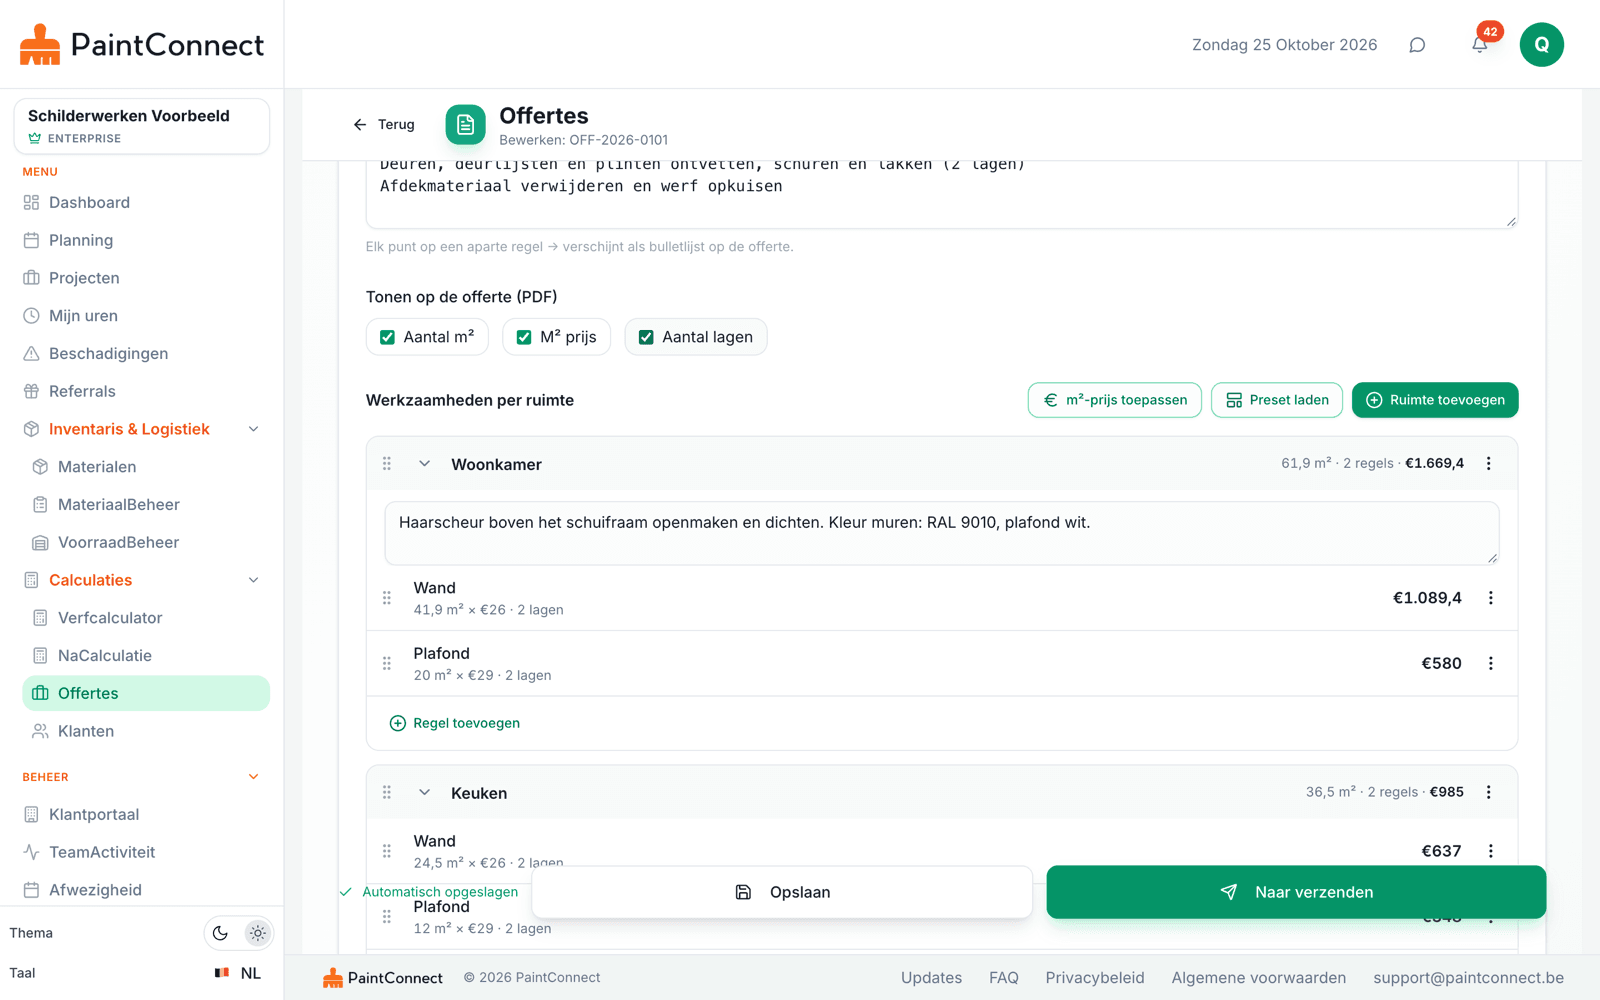Screen dimensions: 1600x1000
Task: Open Dashboard in the sidebar
Action: coord(146,203)
